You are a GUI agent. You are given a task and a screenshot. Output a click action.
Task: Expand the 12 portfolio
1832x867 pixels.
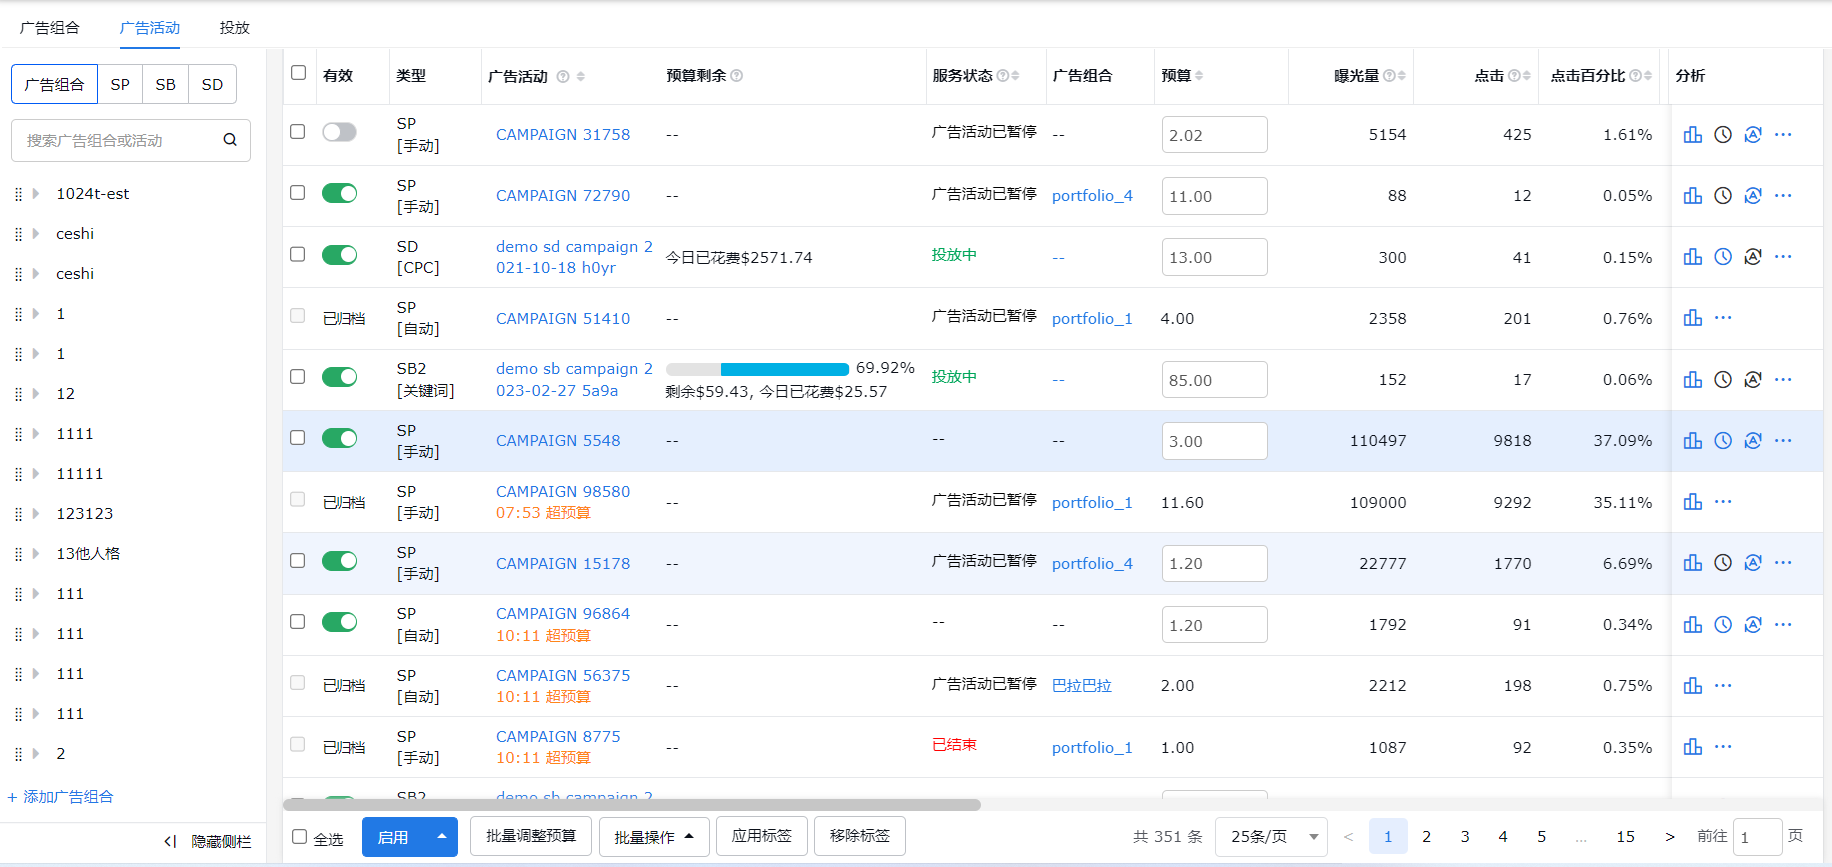click(x=36, y=394)
